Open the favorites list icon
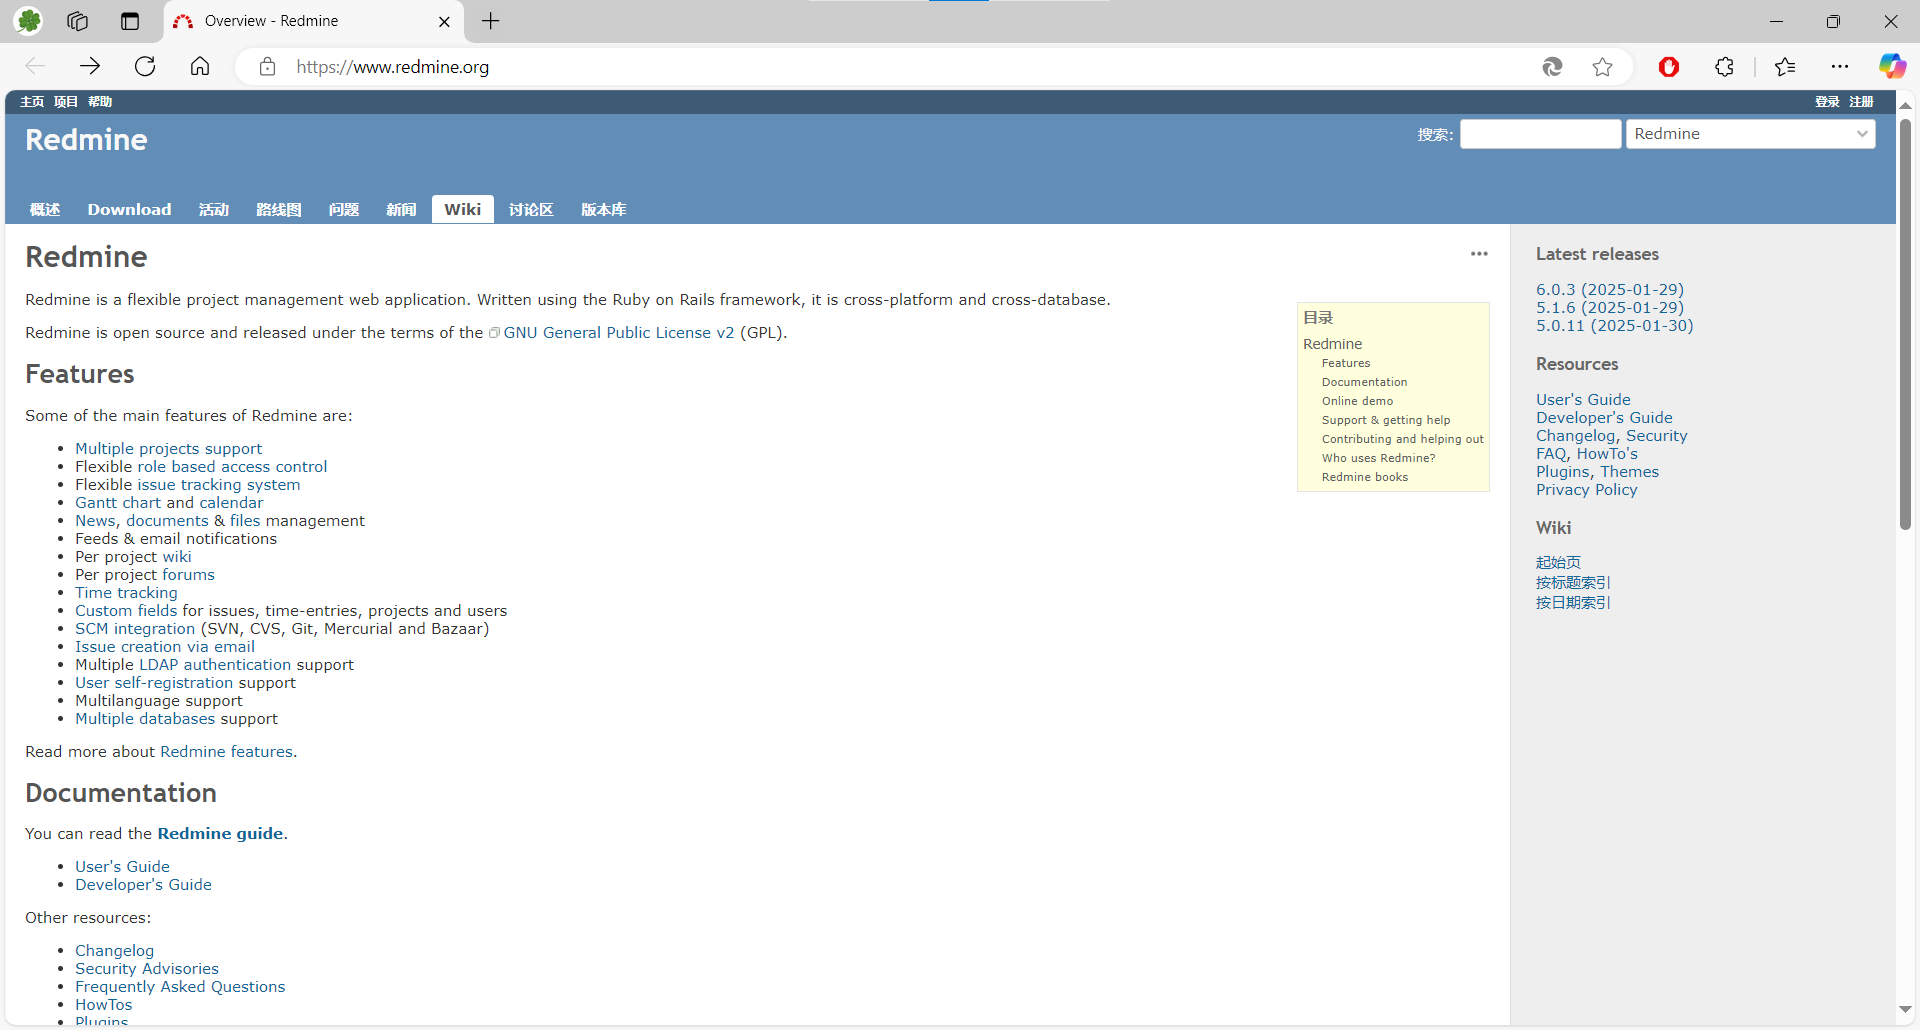The width and height of the screenshot is (1920, 1030). 1785,67
